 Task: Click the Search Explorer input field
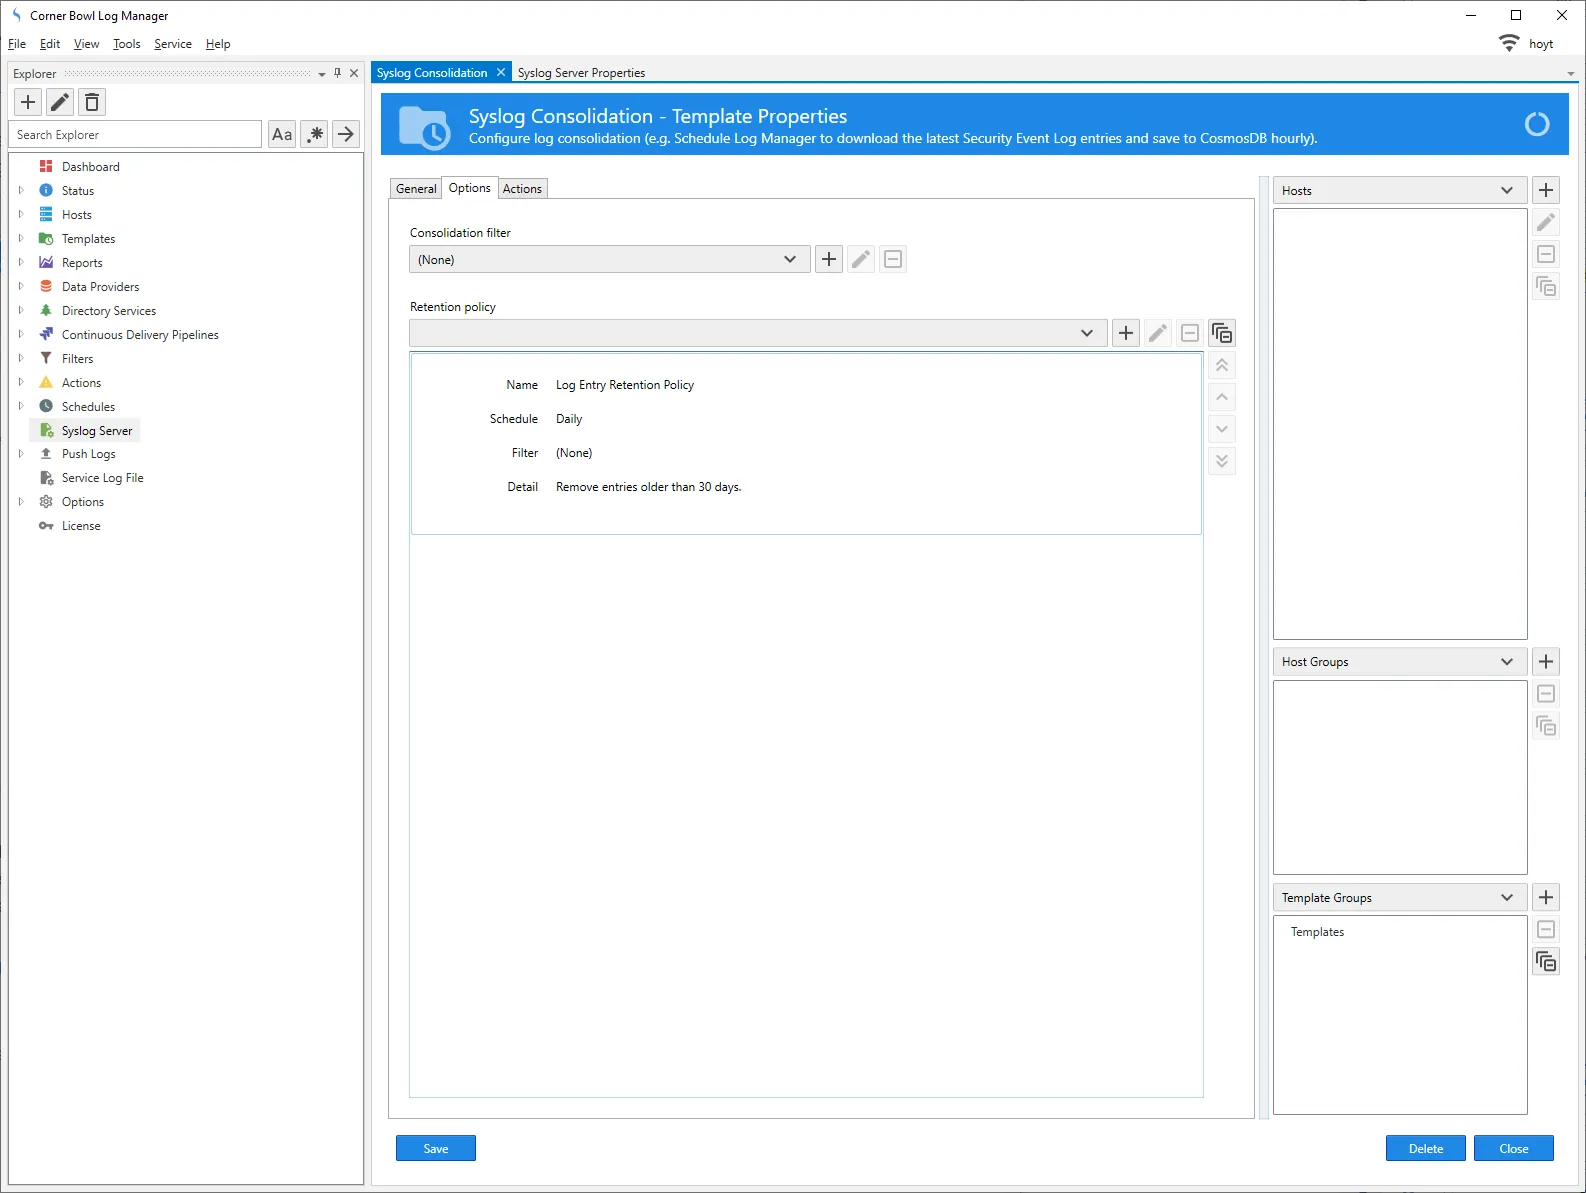pyautogui.click(x=136, y=134)
